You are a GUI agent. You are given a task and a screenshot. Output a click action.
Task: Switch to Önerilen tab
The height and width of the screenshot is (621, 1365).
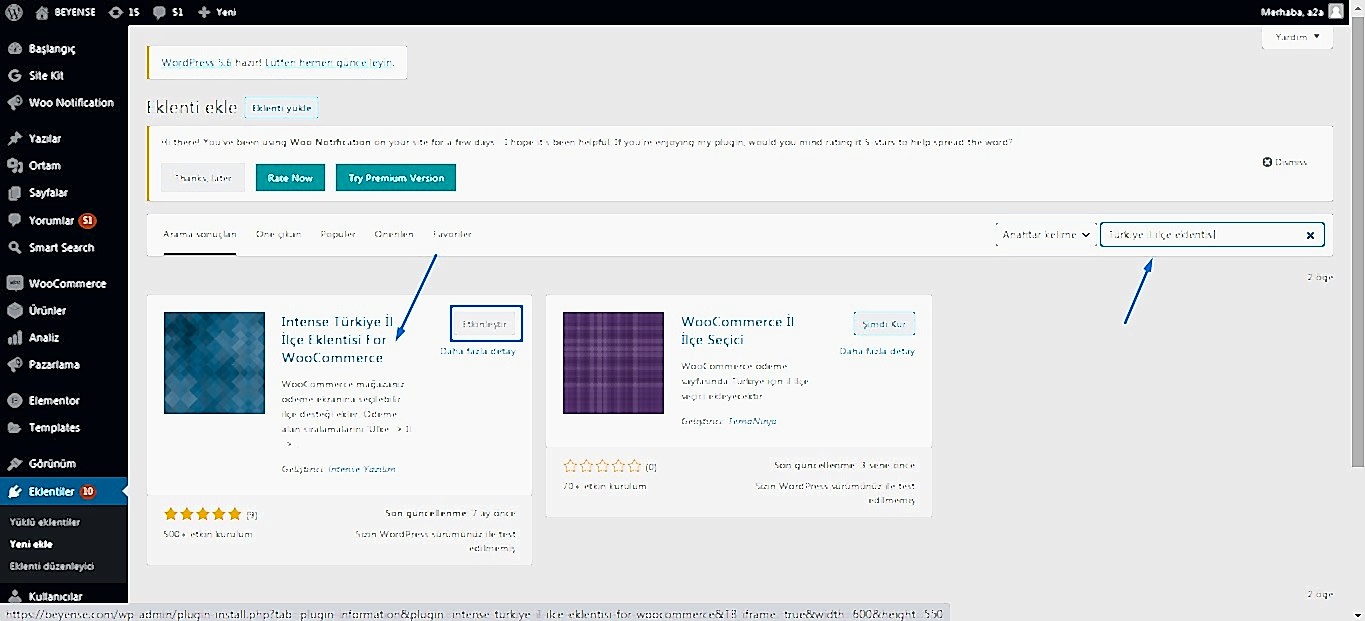(x=394, y=234)
